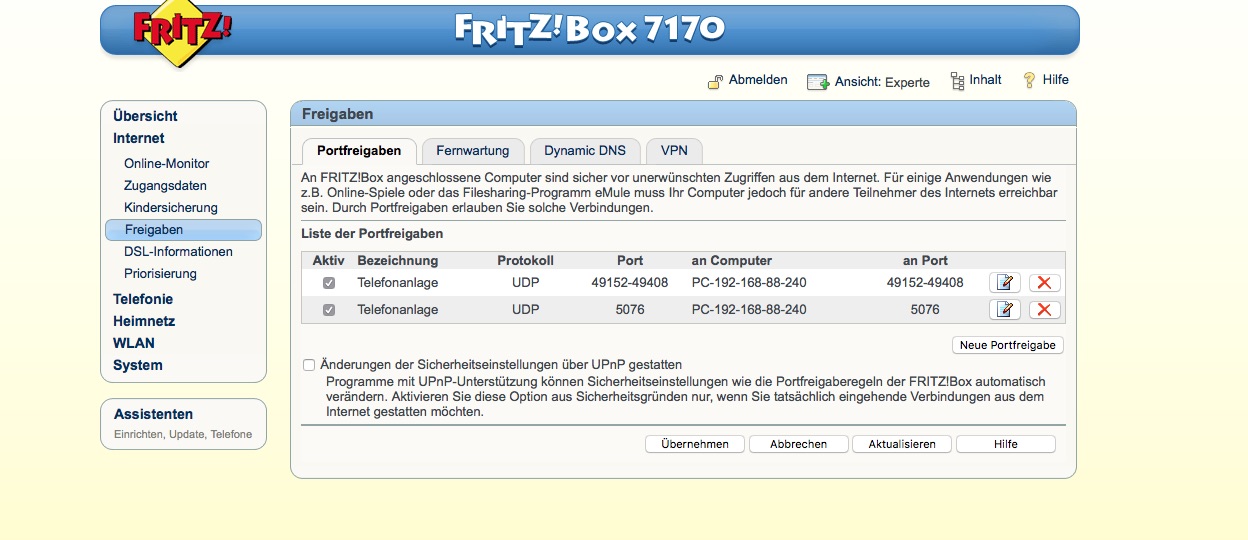Image resolution: width=1248 pixels, height=540 pixels.
Task: Edit the port 49152-49408 forwarding rule
Action: (1005, 283)
